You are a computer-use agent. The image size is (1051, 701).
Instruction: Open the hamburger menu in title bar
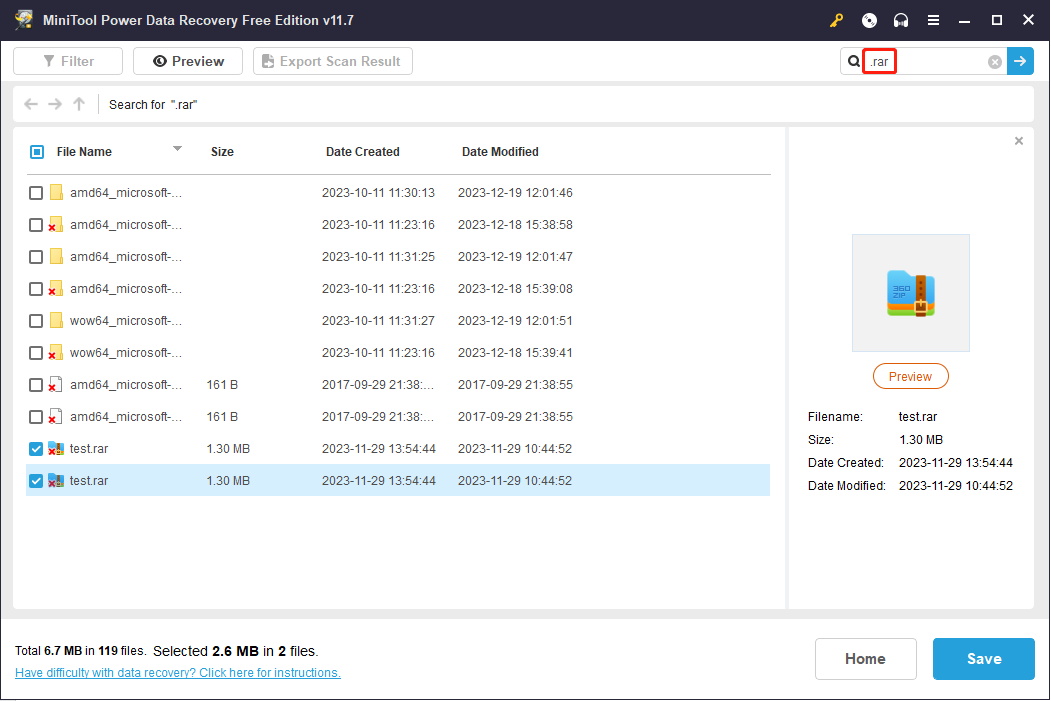(933, 20)
